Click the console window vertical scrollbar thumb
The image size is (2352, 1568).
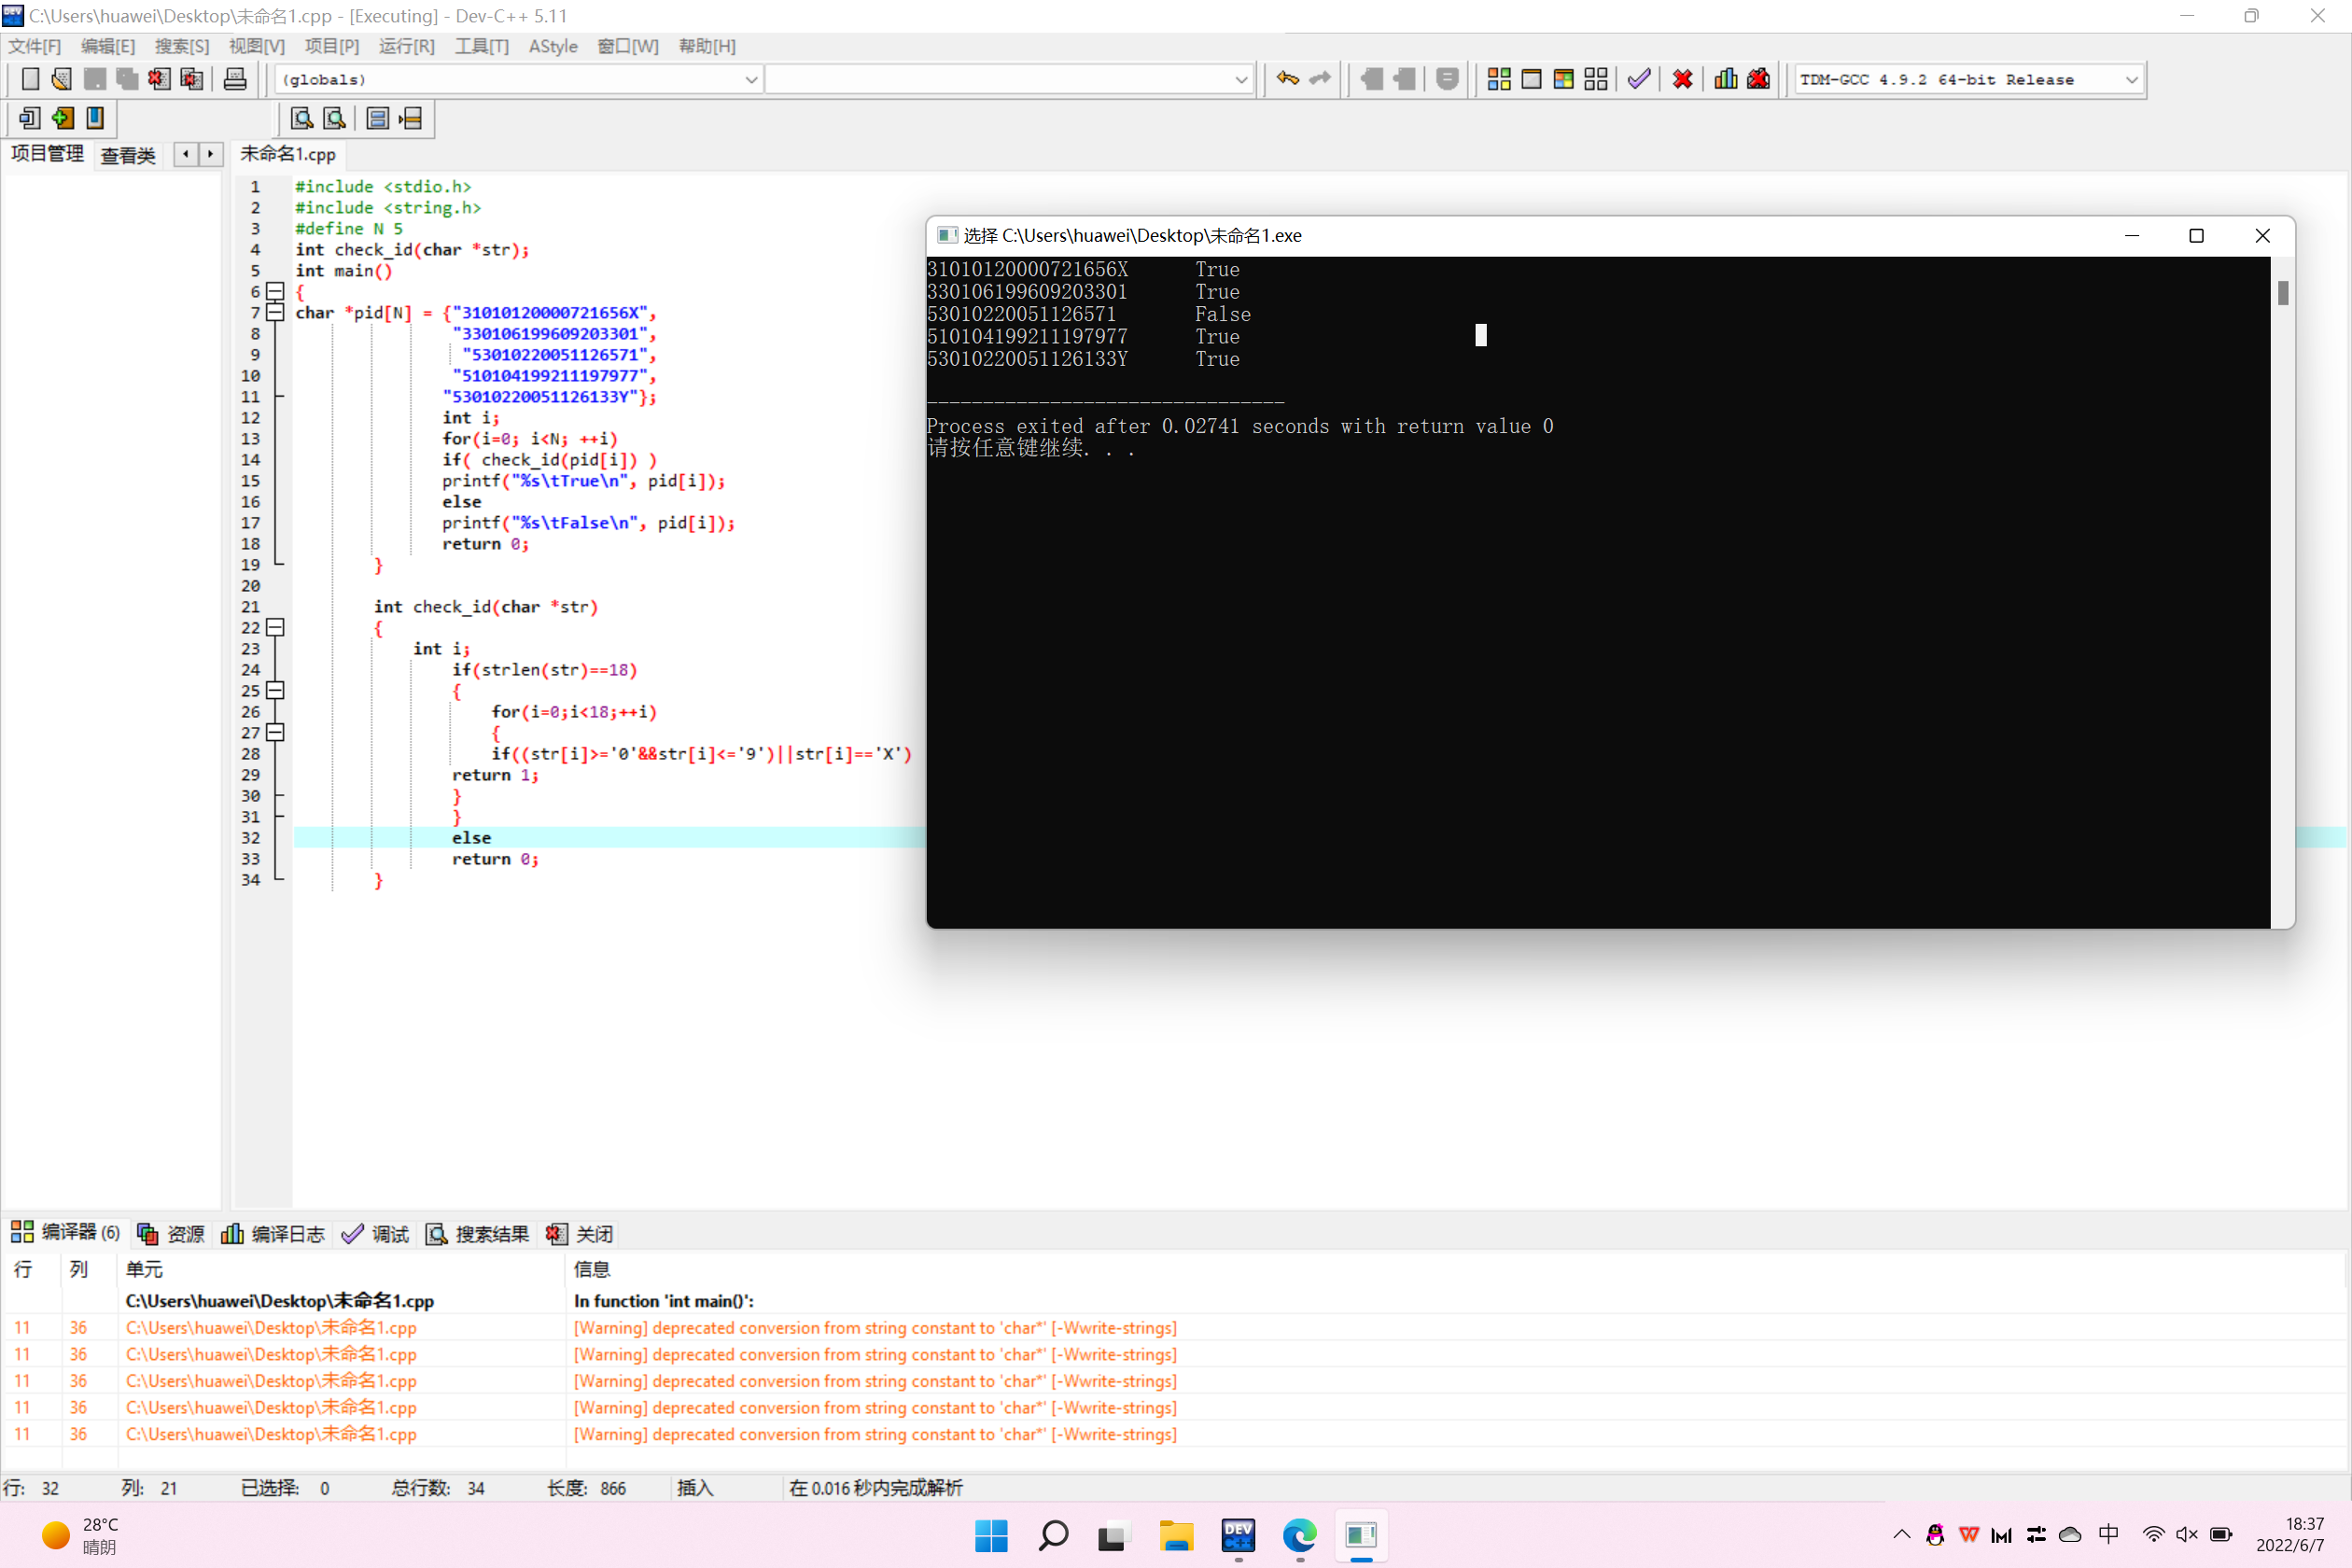pyautogui.click(x=2282, y=293)
